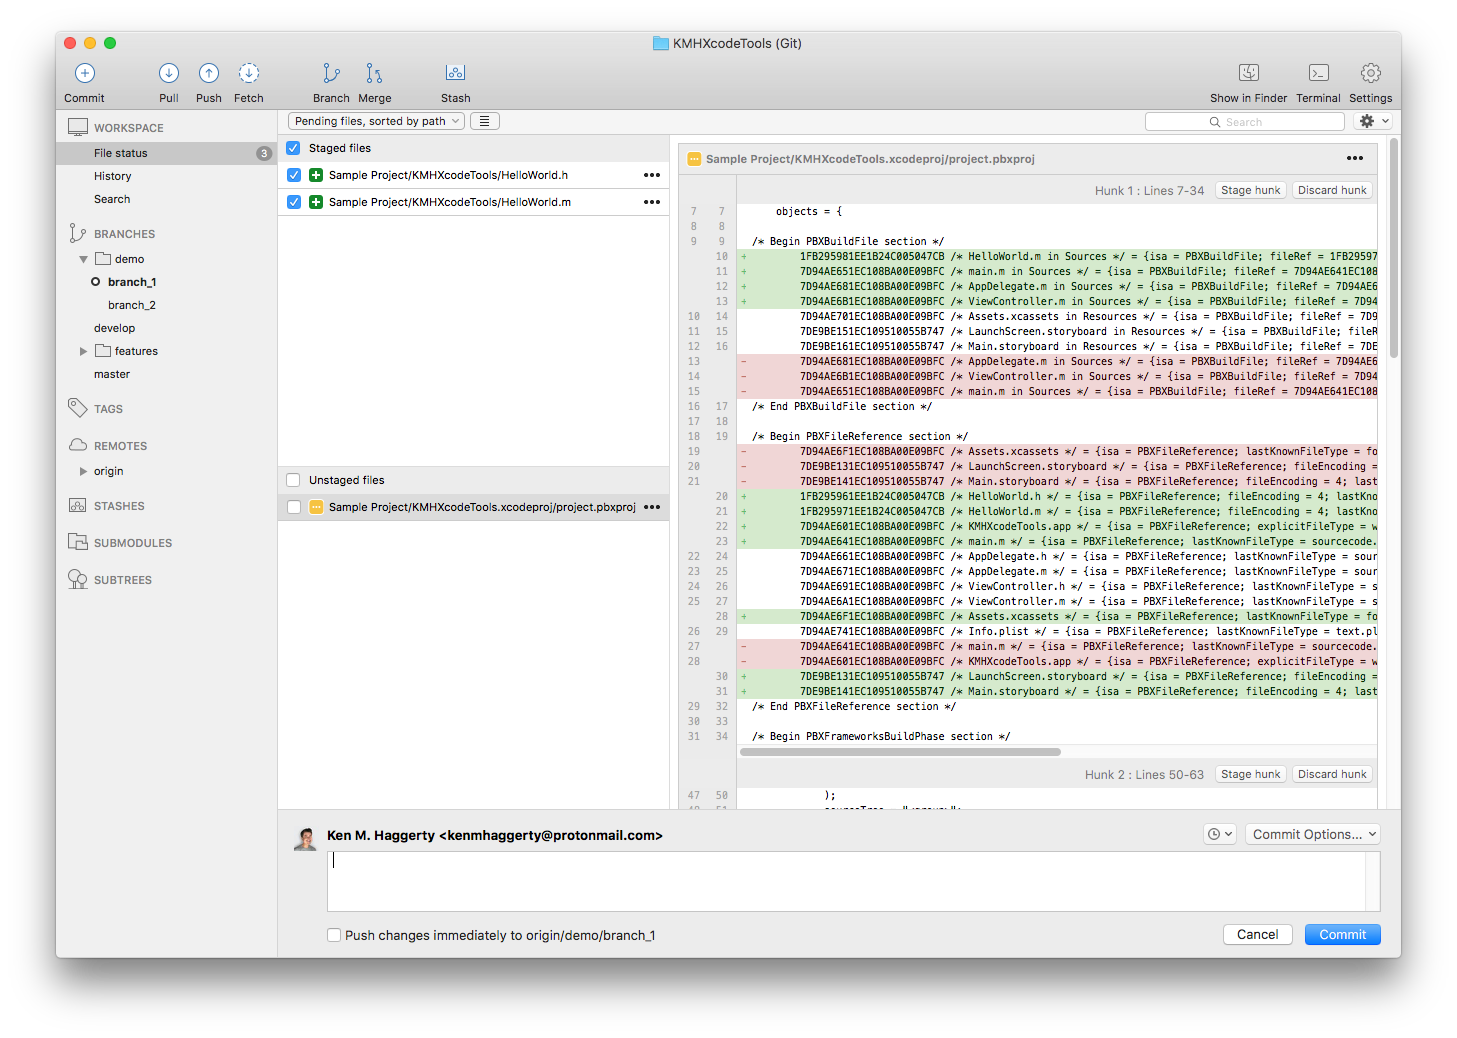
Task: Open the Branch tool
Action: [x=331, y=73]
